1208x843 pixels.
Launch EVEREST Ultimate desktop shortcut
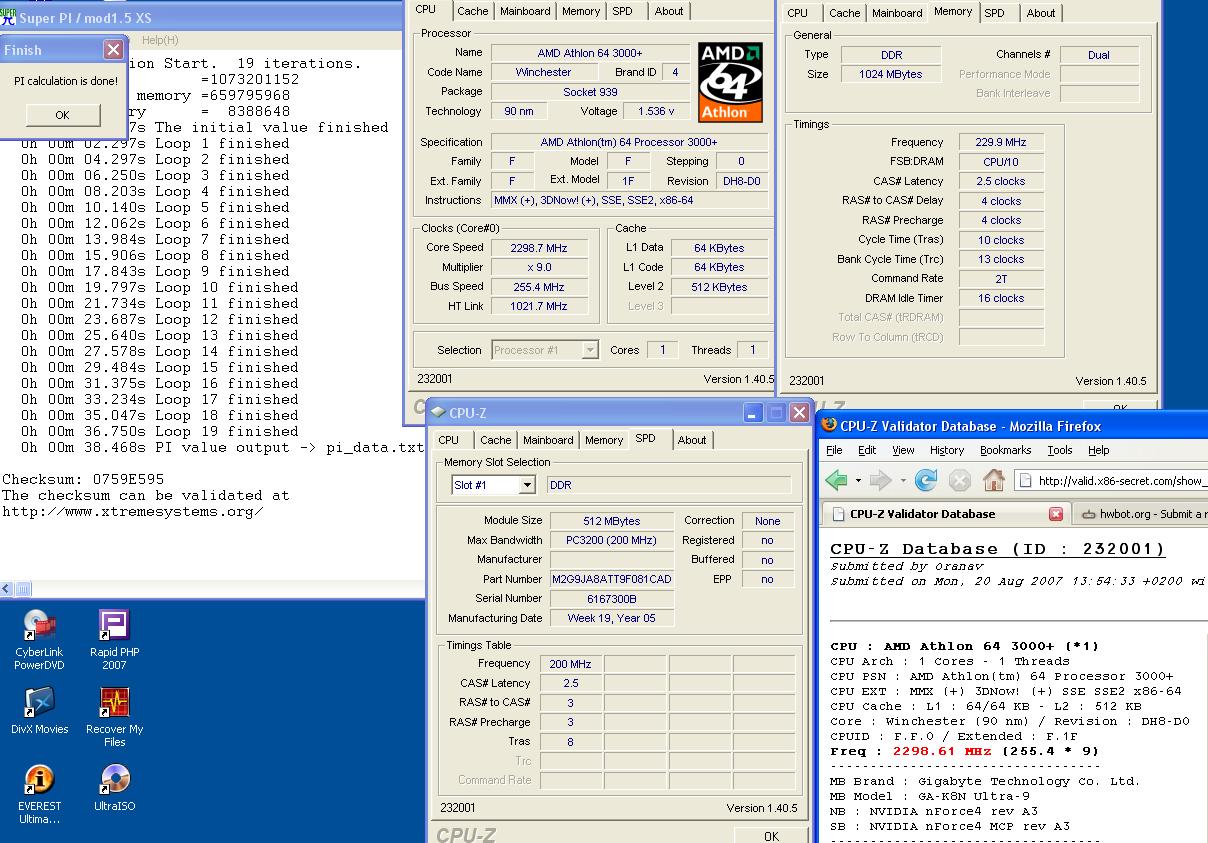pyautogui.click(x=39, y=795)
